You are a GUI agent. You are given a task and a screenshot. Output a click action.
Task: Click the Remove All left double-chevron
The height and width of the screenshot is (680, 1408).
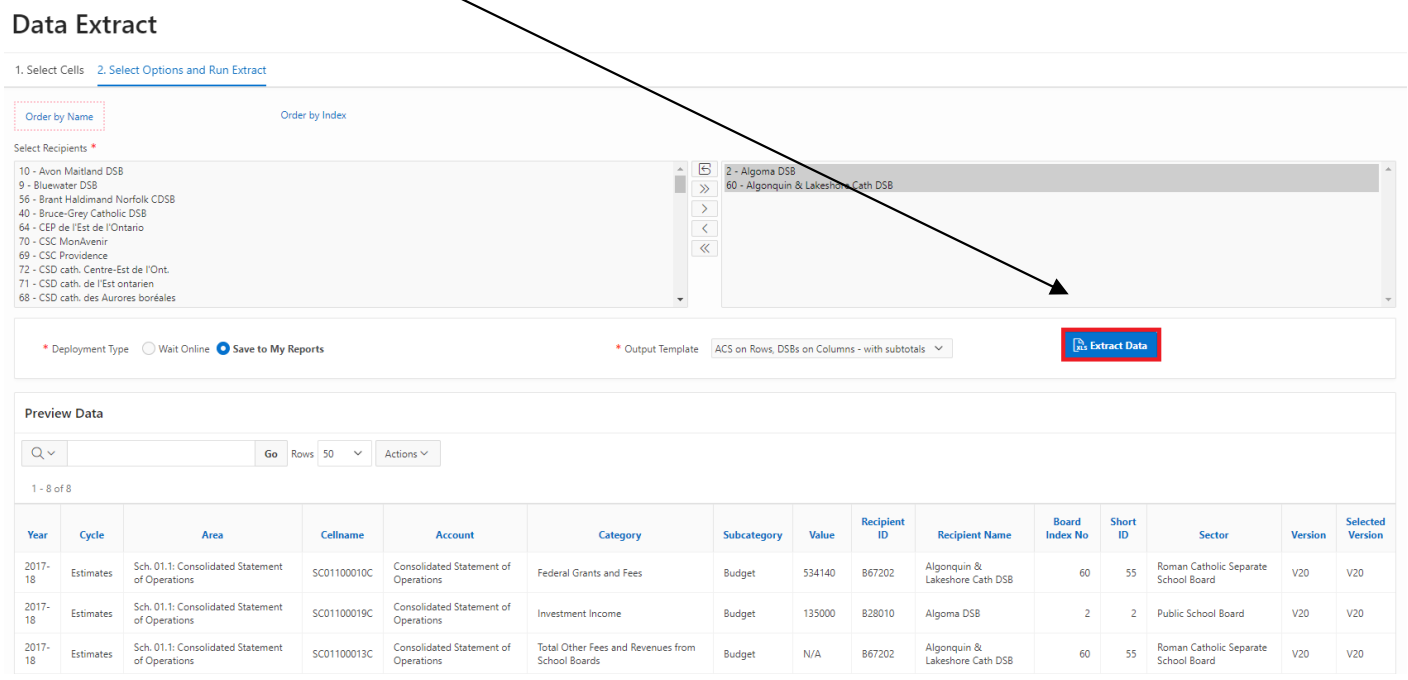[x=704, y=248]
